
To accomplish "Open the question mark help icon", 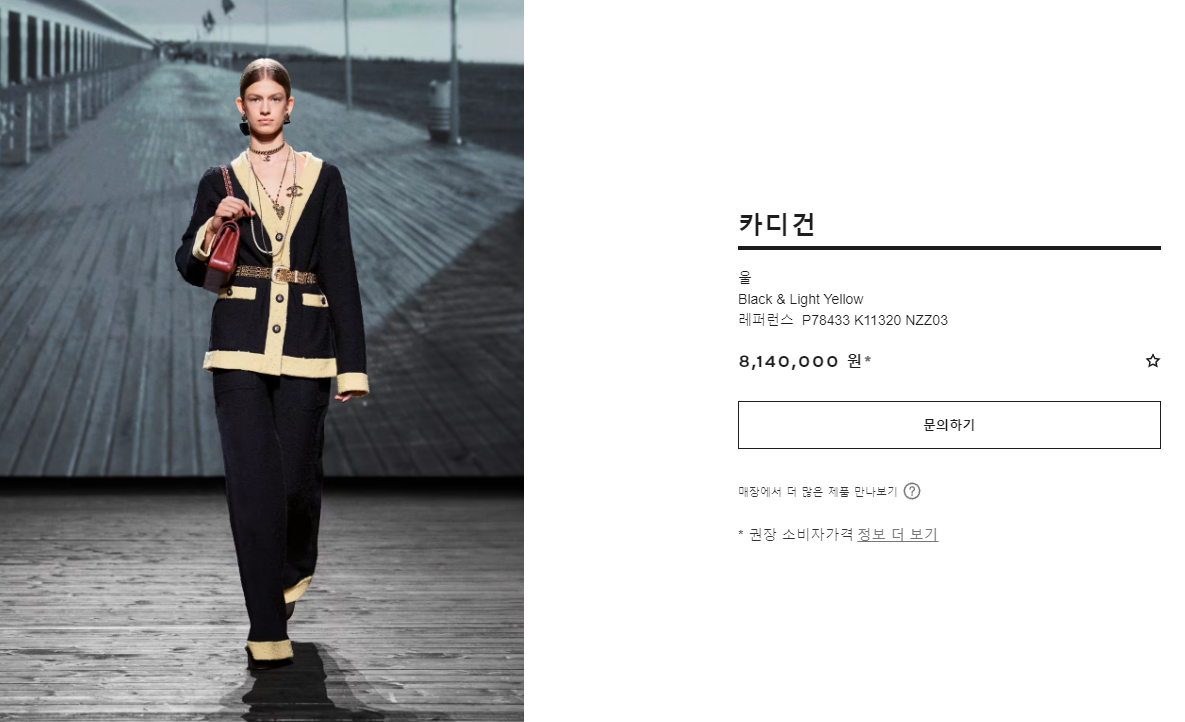I will tap(912, 491).
